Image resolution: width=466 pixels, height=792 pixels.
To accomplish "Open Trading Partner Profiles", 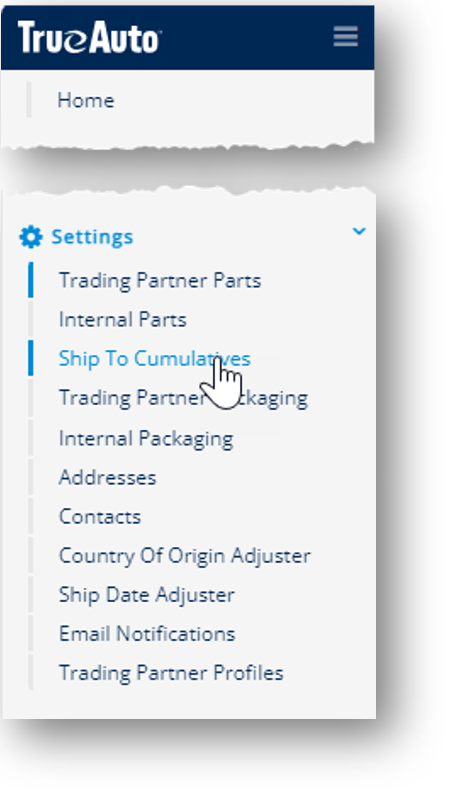I will 171,673.
